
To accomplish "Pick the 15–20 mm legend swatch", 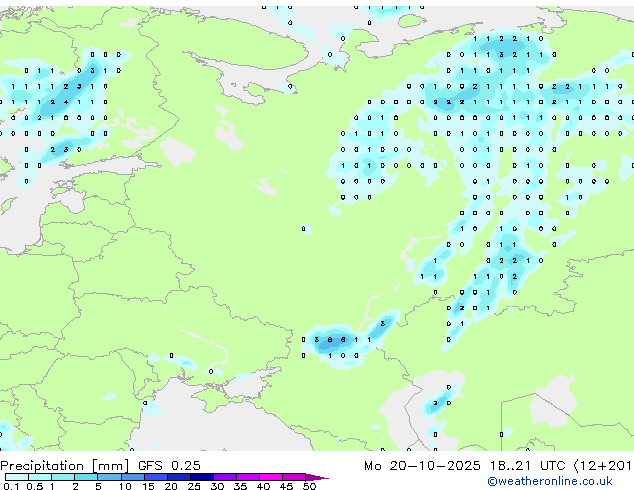I will tap(156, 477).
